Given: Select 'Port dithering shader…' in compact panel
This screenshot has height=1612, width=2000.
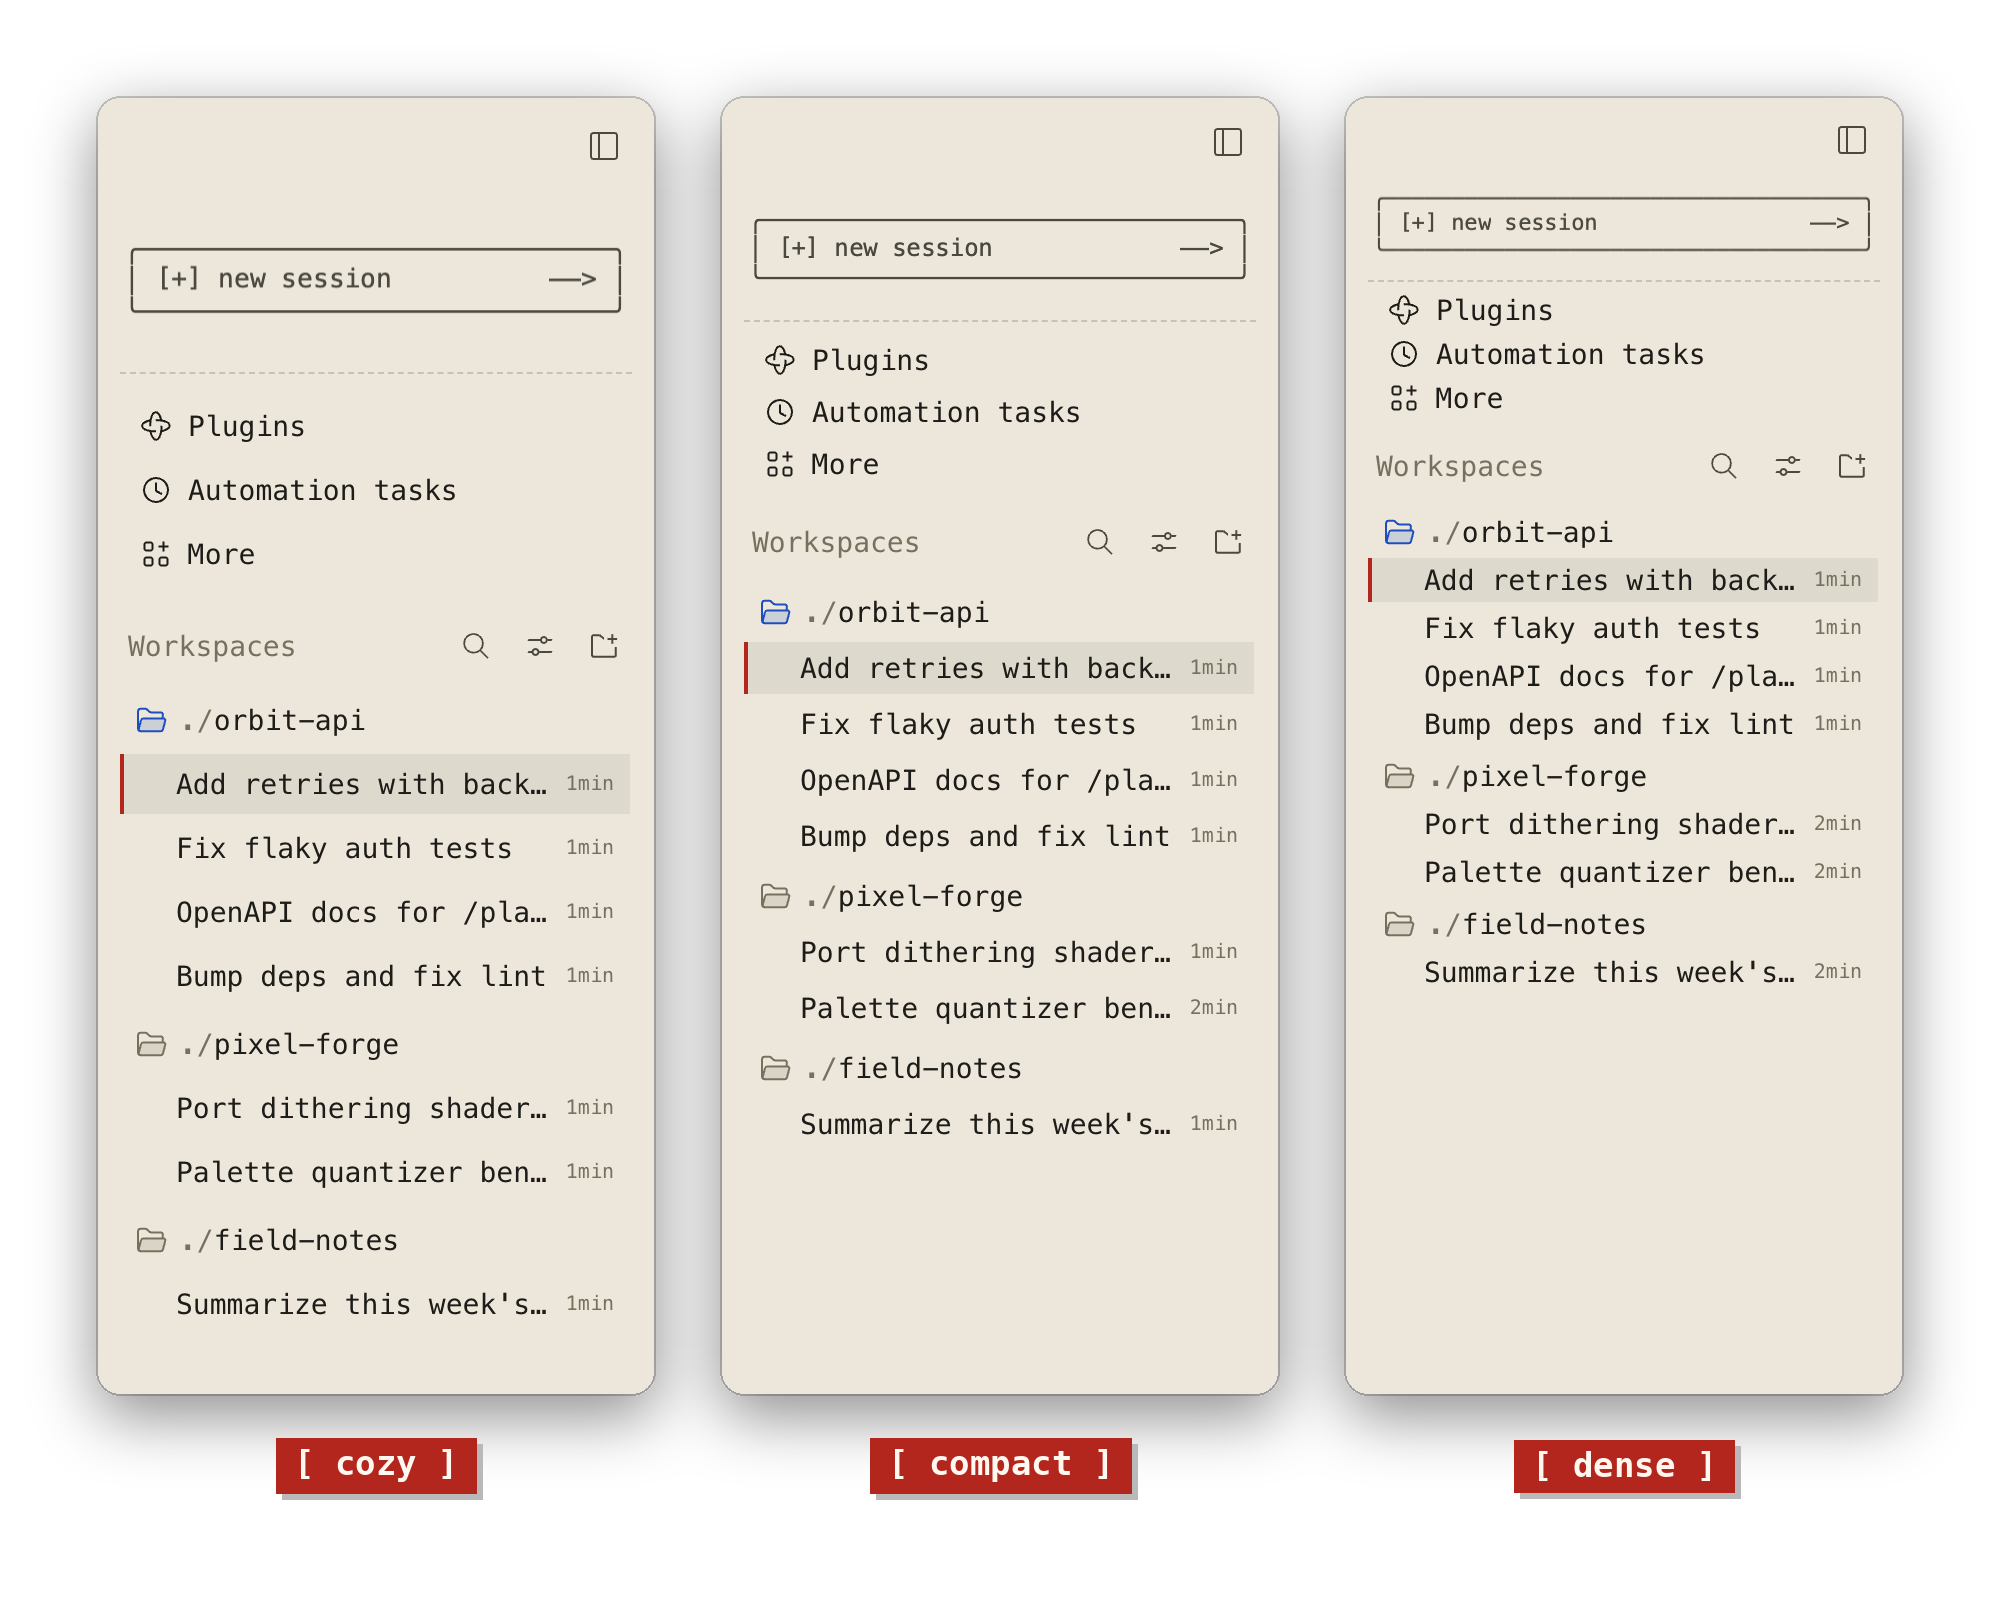Looking at the screenshot, I should click(1000, 952).
